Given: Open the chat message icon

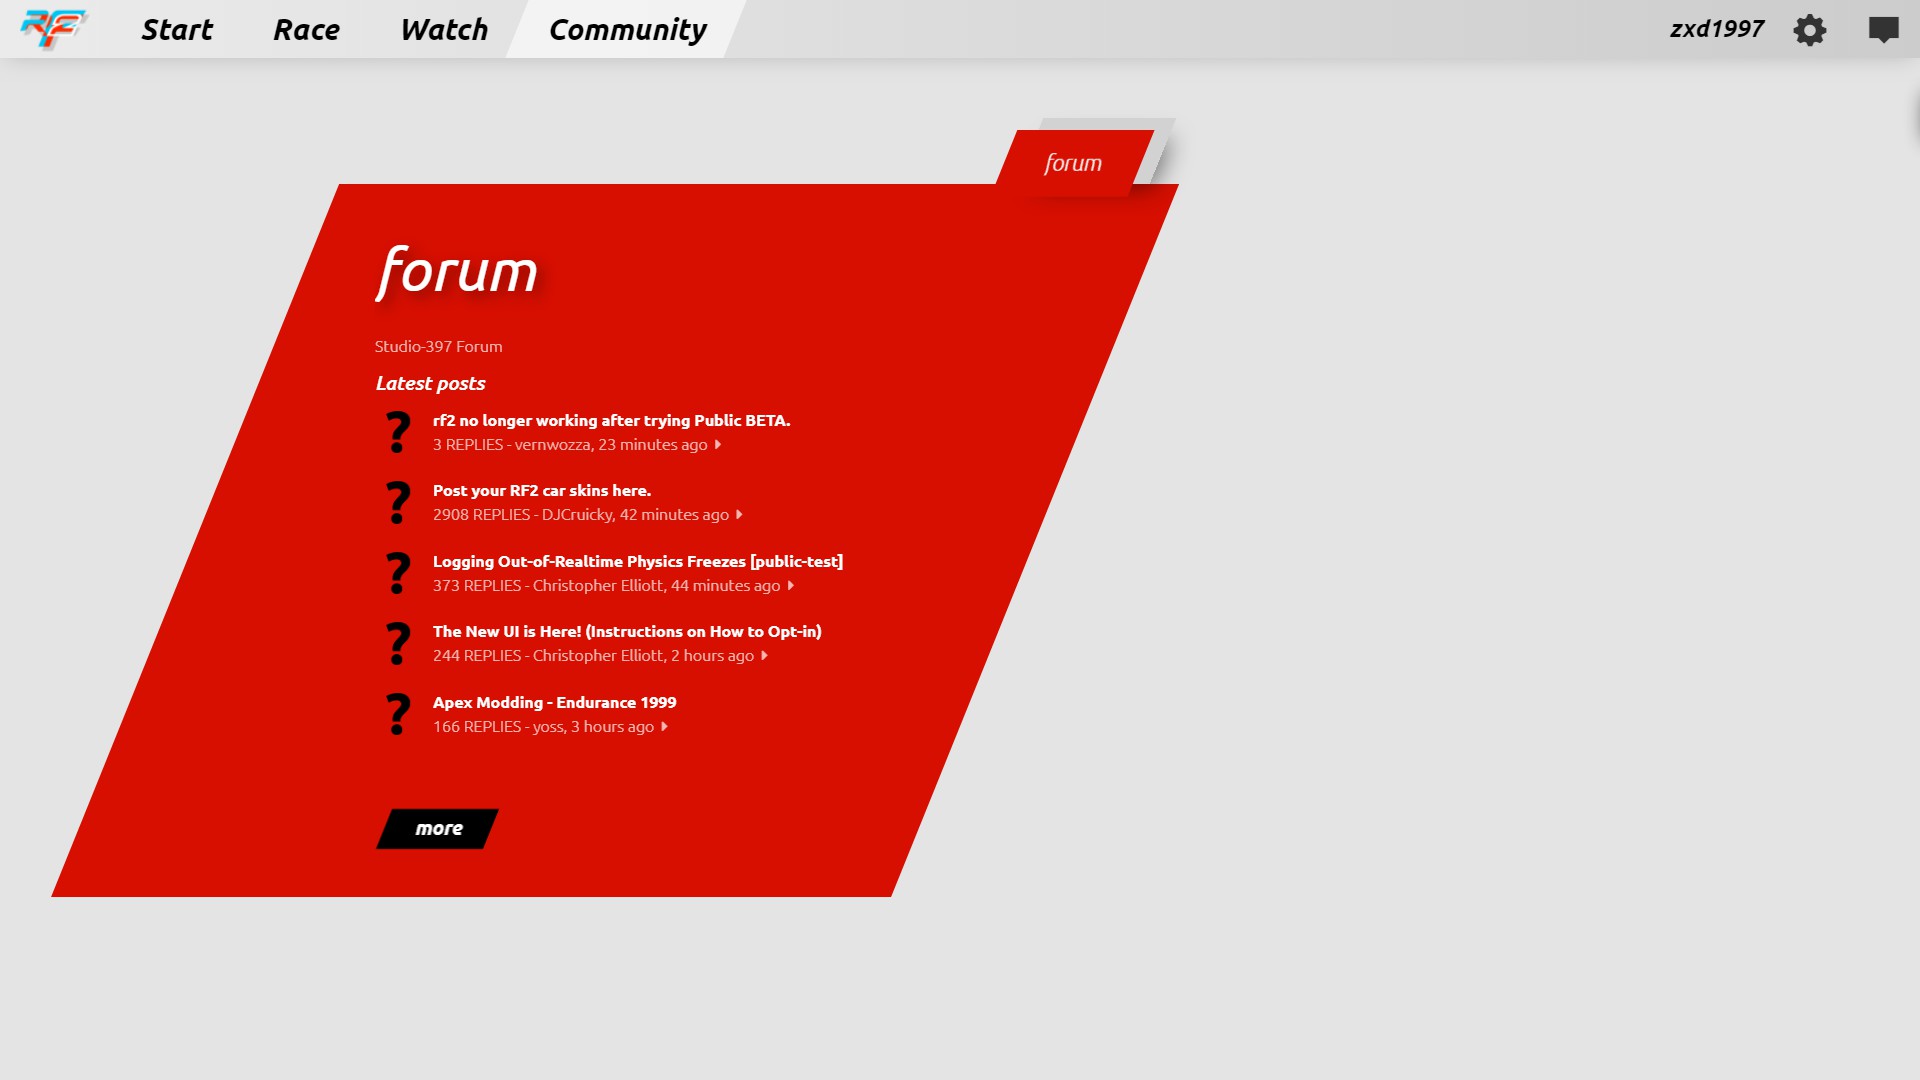Looking at the screenshot, I should pyautogui.click(x=1884, y=30).
